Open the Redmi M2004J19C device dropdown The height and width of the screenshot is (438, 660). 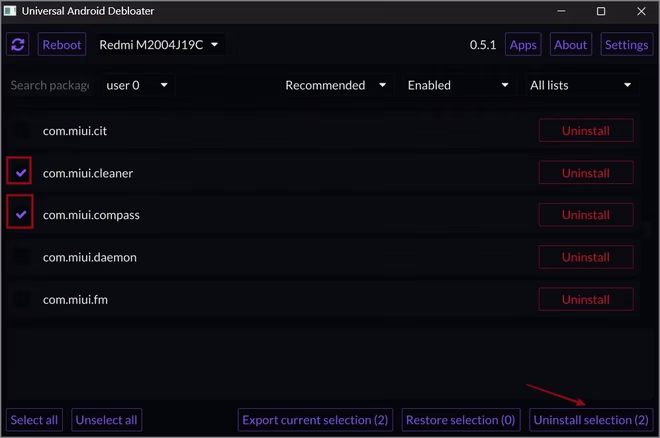[x=159, y=45]
